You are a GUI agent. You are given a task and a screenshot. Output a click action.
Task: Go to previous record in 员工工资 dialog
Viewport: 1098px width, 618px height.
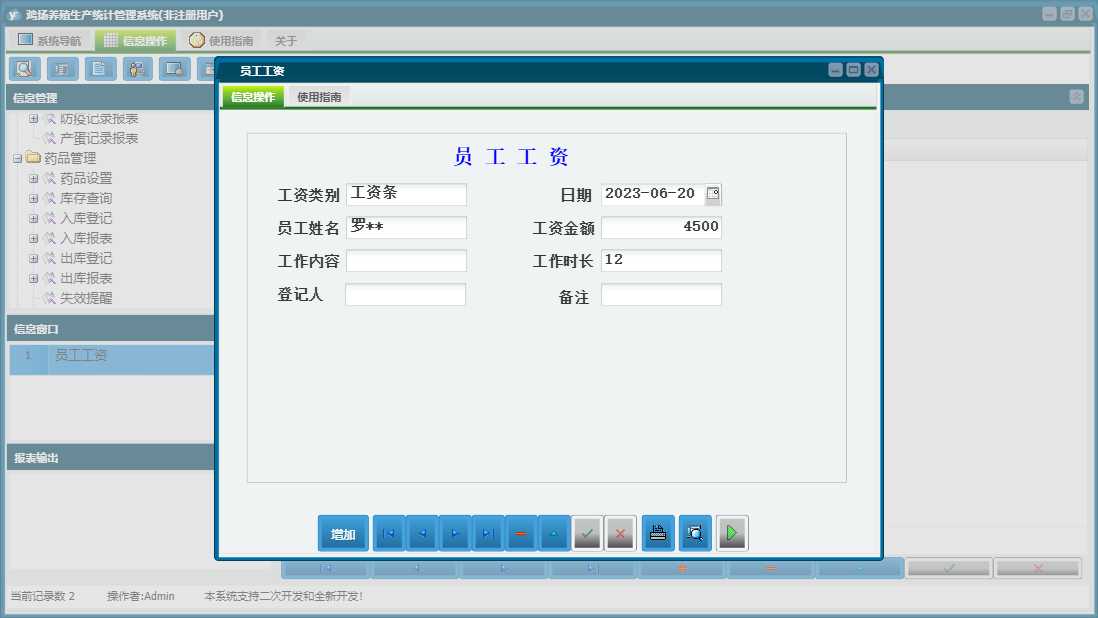(x=422, y=533)
